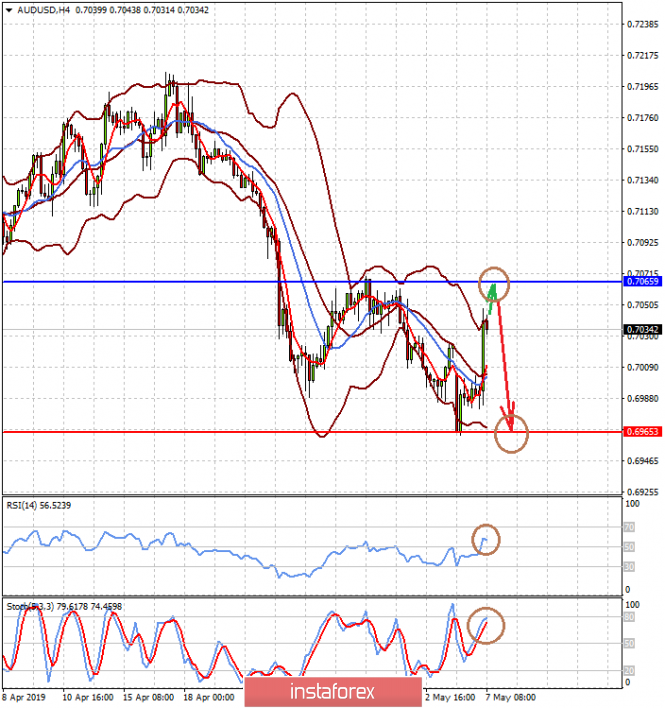This screenshot has height=708, width=665.
Task: Click the circle marker on the blue resistance line
Action: click(x=495, y=284)
